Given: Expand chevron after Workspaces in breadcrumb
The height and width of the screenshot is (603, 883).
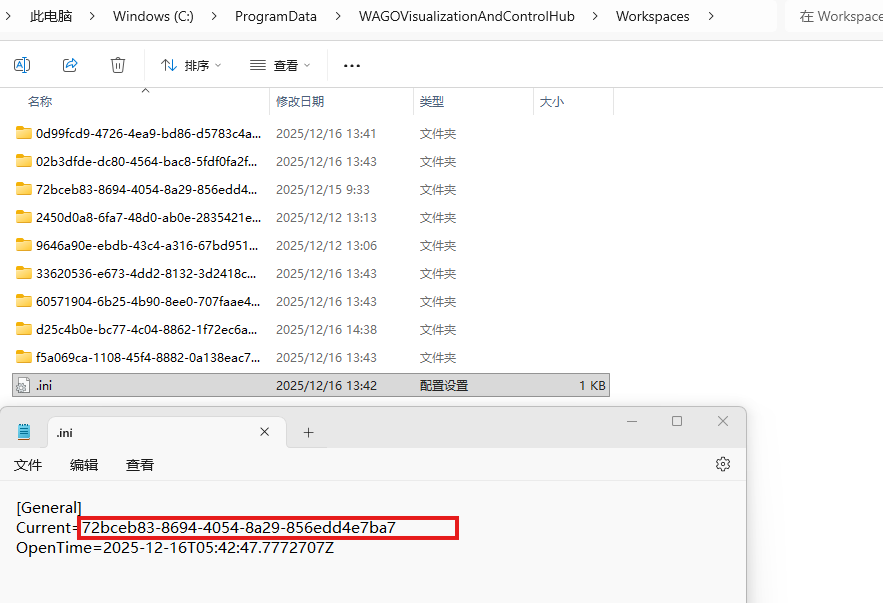Looking at the screenshot, I should coord(711,16).
